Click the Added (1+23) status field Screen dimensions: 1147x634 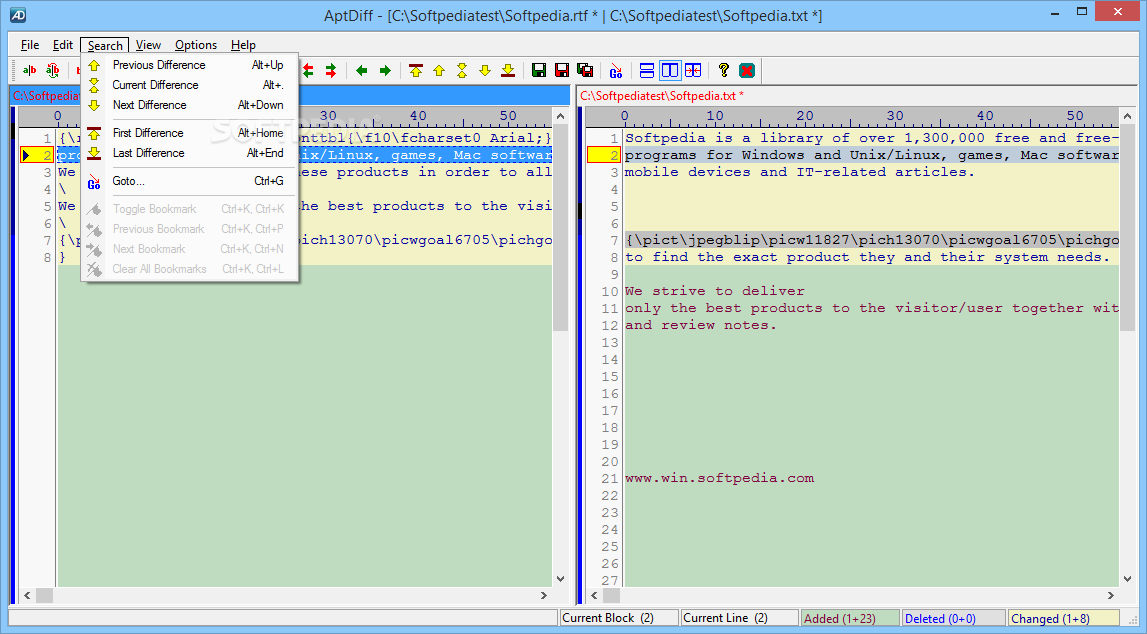(850, 618)
